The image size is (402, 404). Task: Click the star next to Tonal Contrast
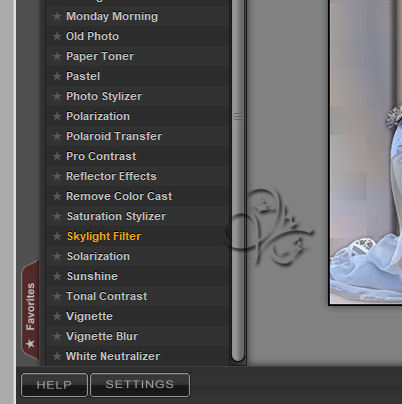click(57, 296)
